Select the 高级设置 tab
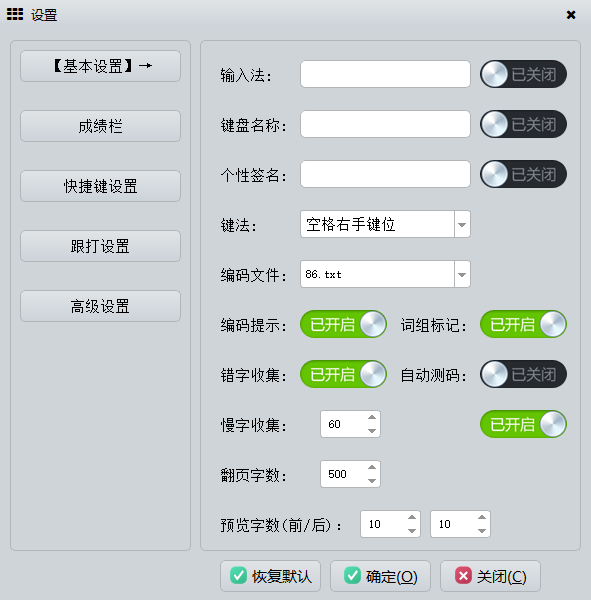This screenshot has height=600, width=591. tap(100, 306)
